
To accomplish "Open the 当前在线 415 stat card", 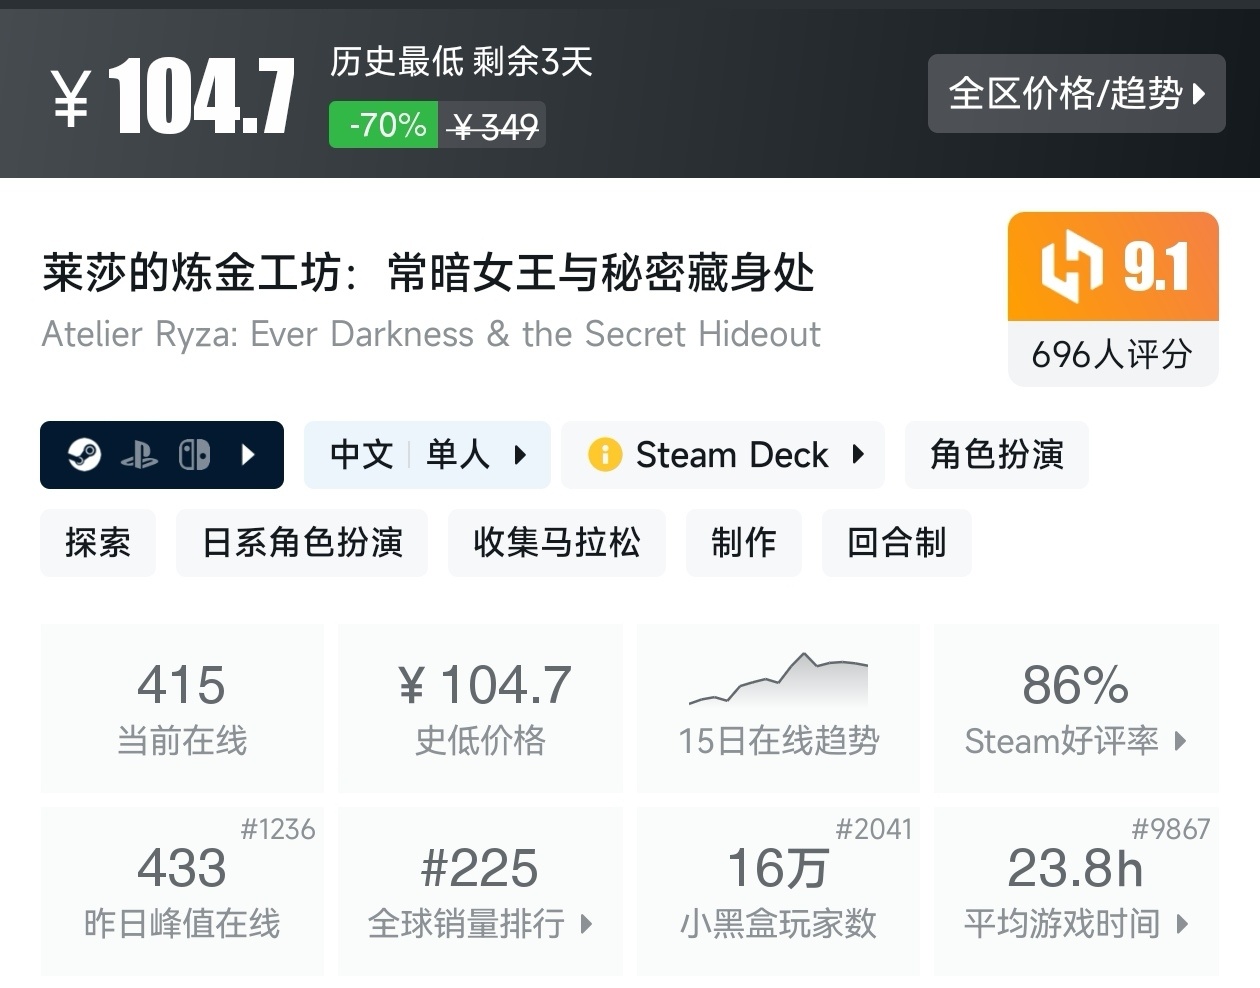I will pyautogui.click(x=182, y=708).
